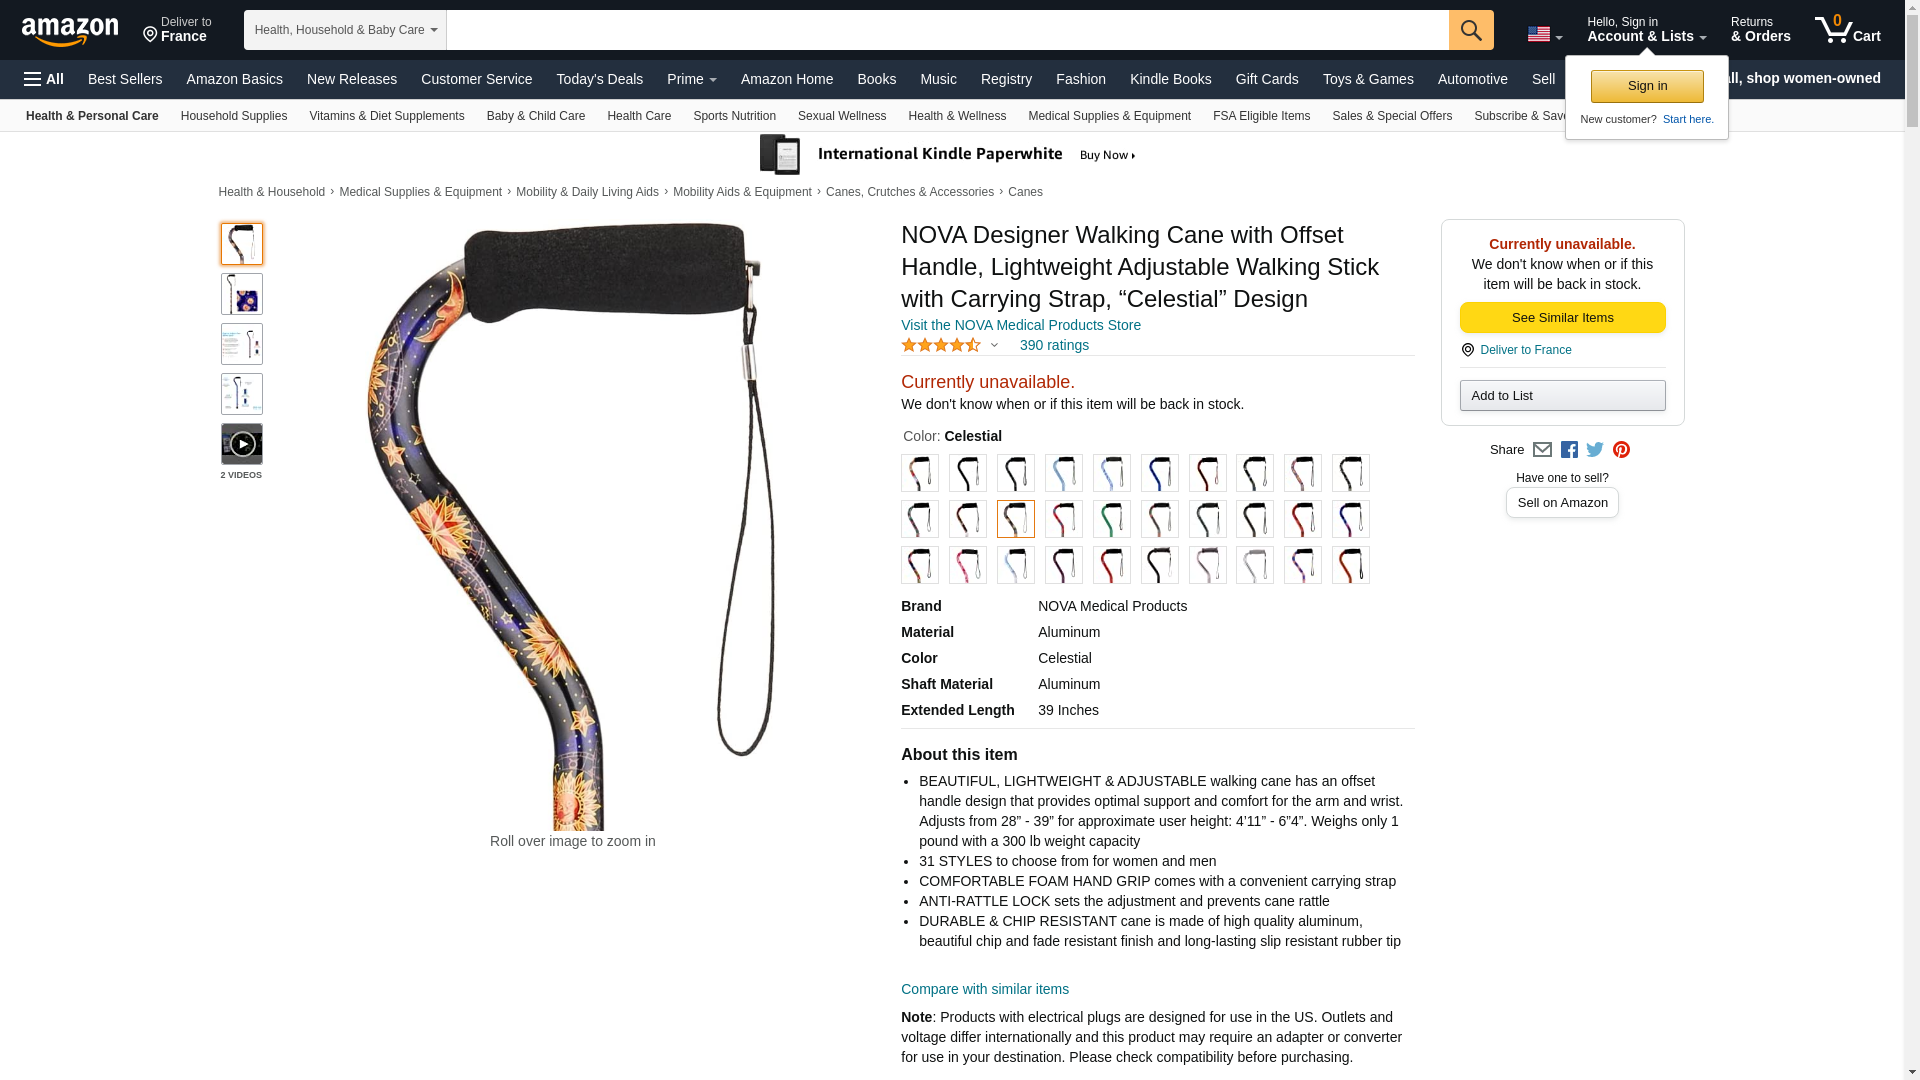
Task: Open the Visit the NOVA Medical Products Store link
Action: (1021, 325)
